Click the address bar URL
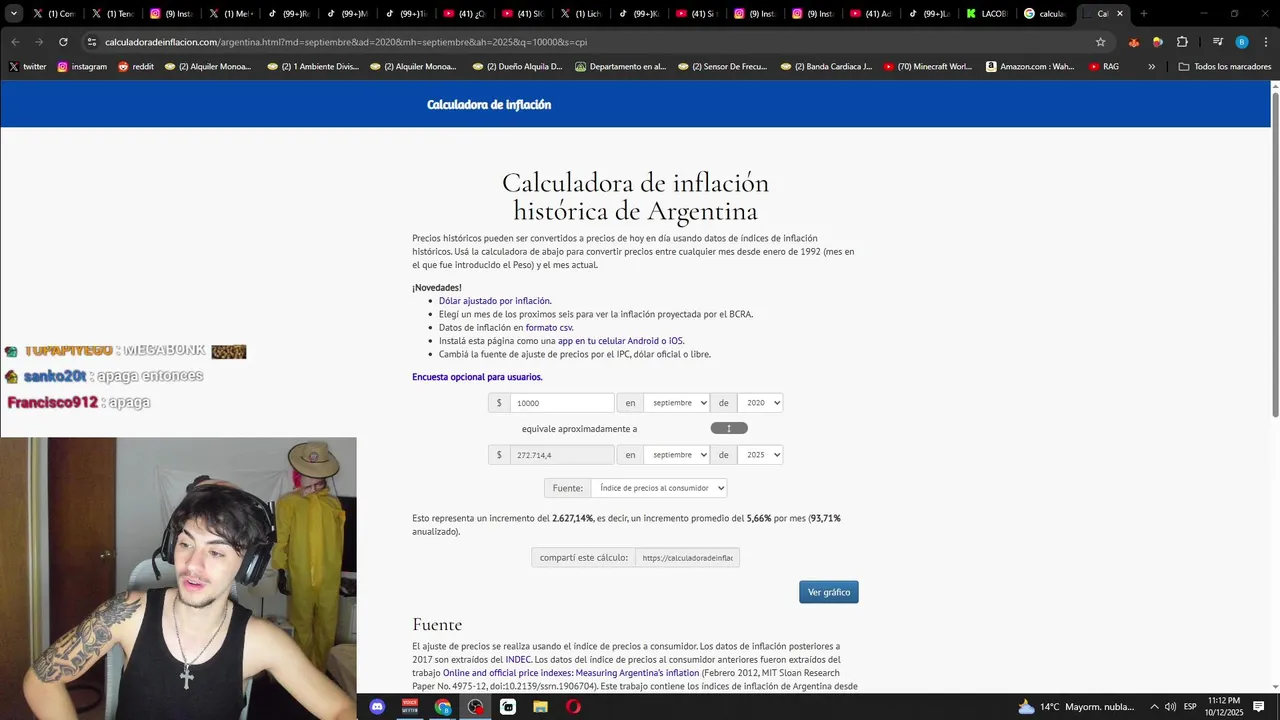The height and width of the screenshot is (720, 1280). point(346,42)
